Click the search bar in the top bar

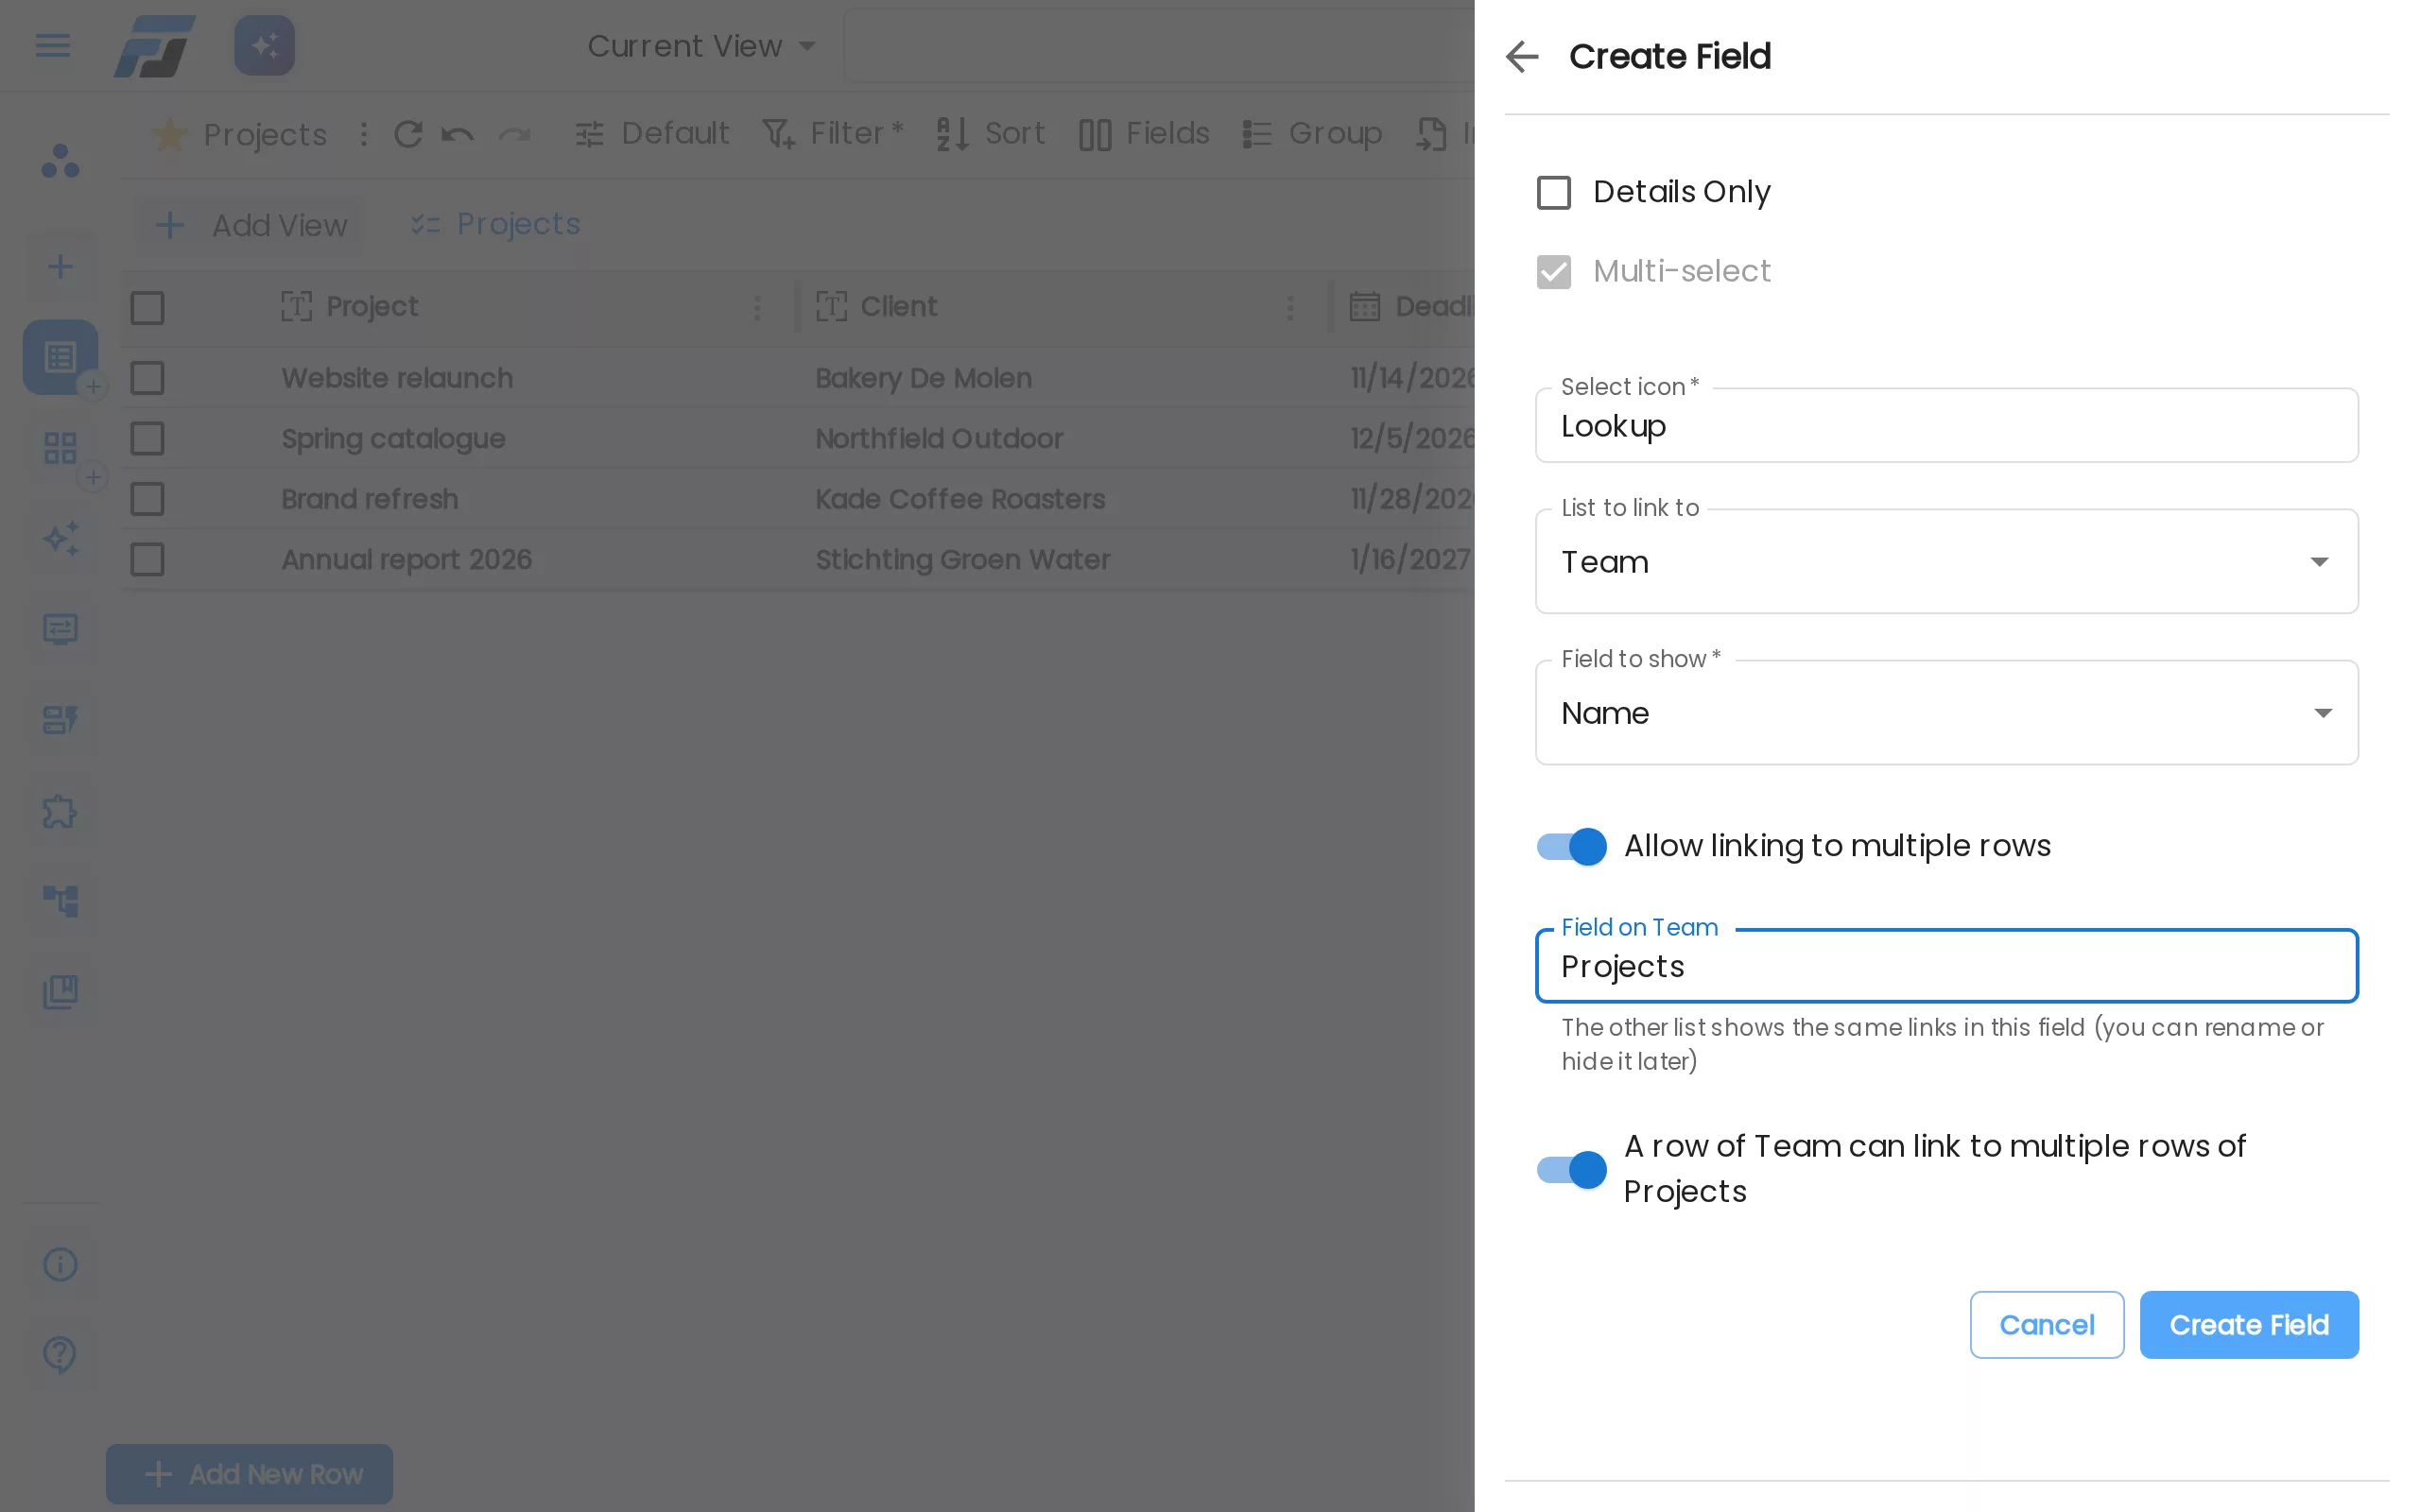click(x=1158, y=45)
